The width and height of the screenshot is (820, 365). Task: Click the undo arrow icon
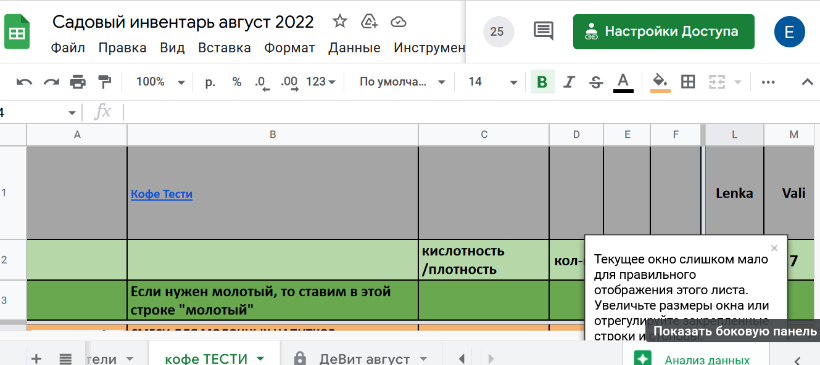click(24, 82)
